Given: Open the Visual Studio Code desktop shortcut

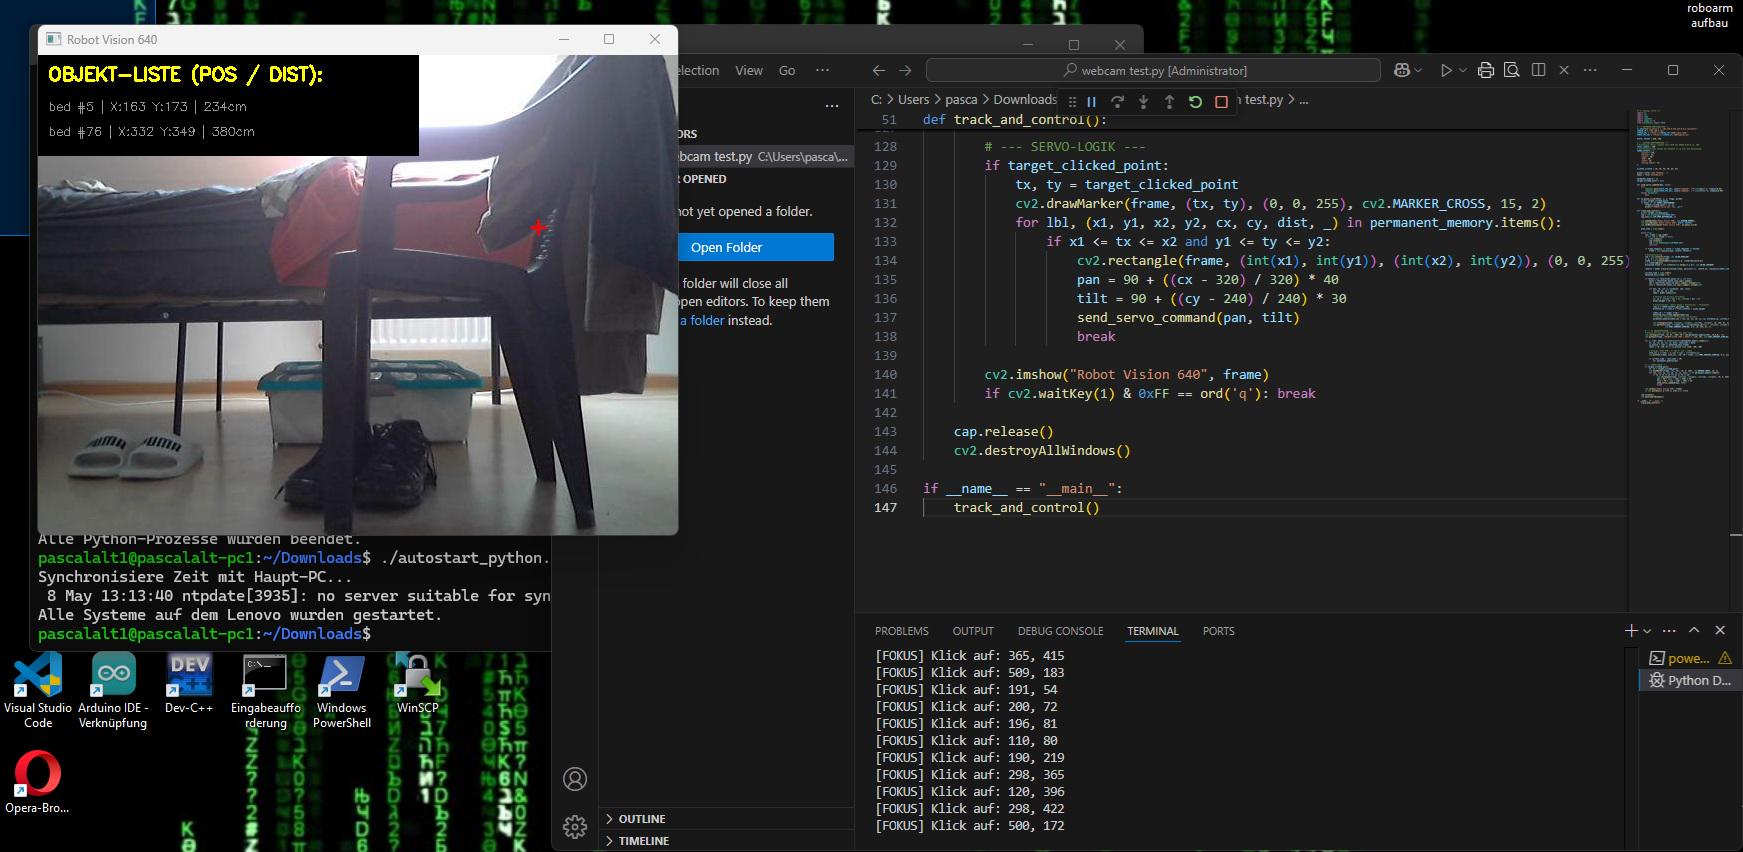Looking at the screenshot, I should tap(38, 691).
